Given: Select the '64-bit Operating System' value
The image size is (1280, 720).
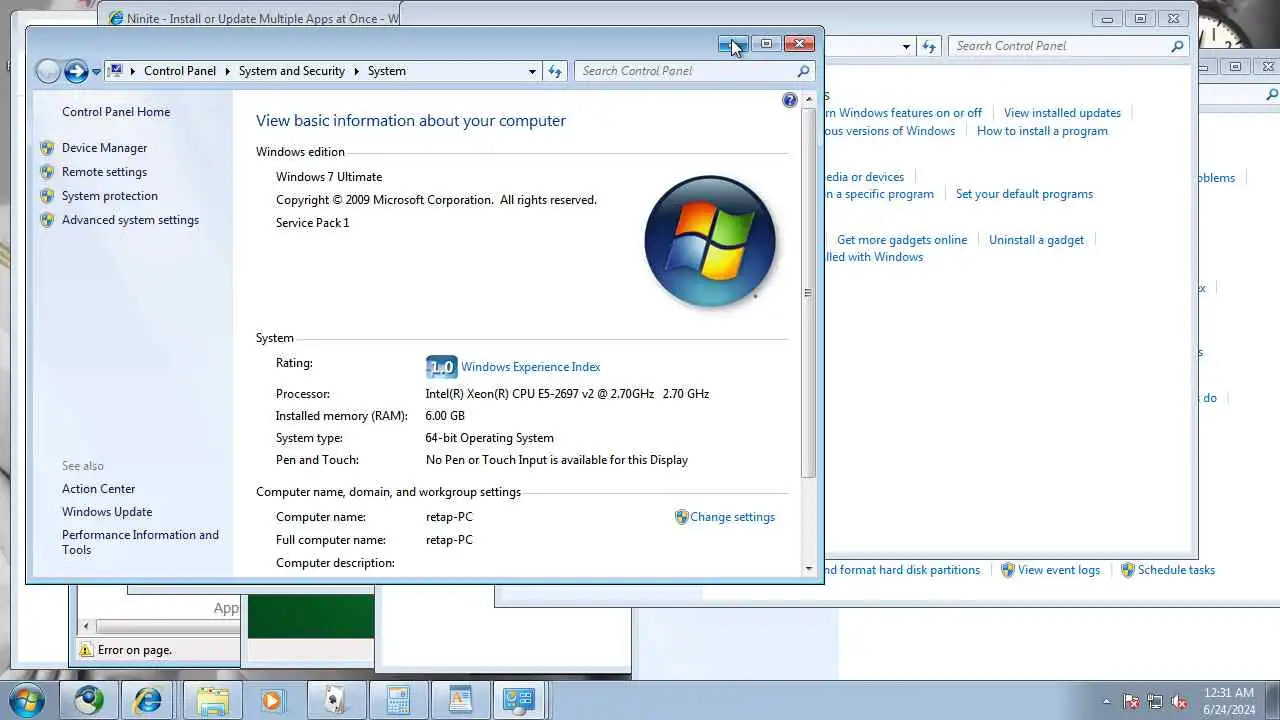Looking at the screenshot, I should (x=489, y=438).
